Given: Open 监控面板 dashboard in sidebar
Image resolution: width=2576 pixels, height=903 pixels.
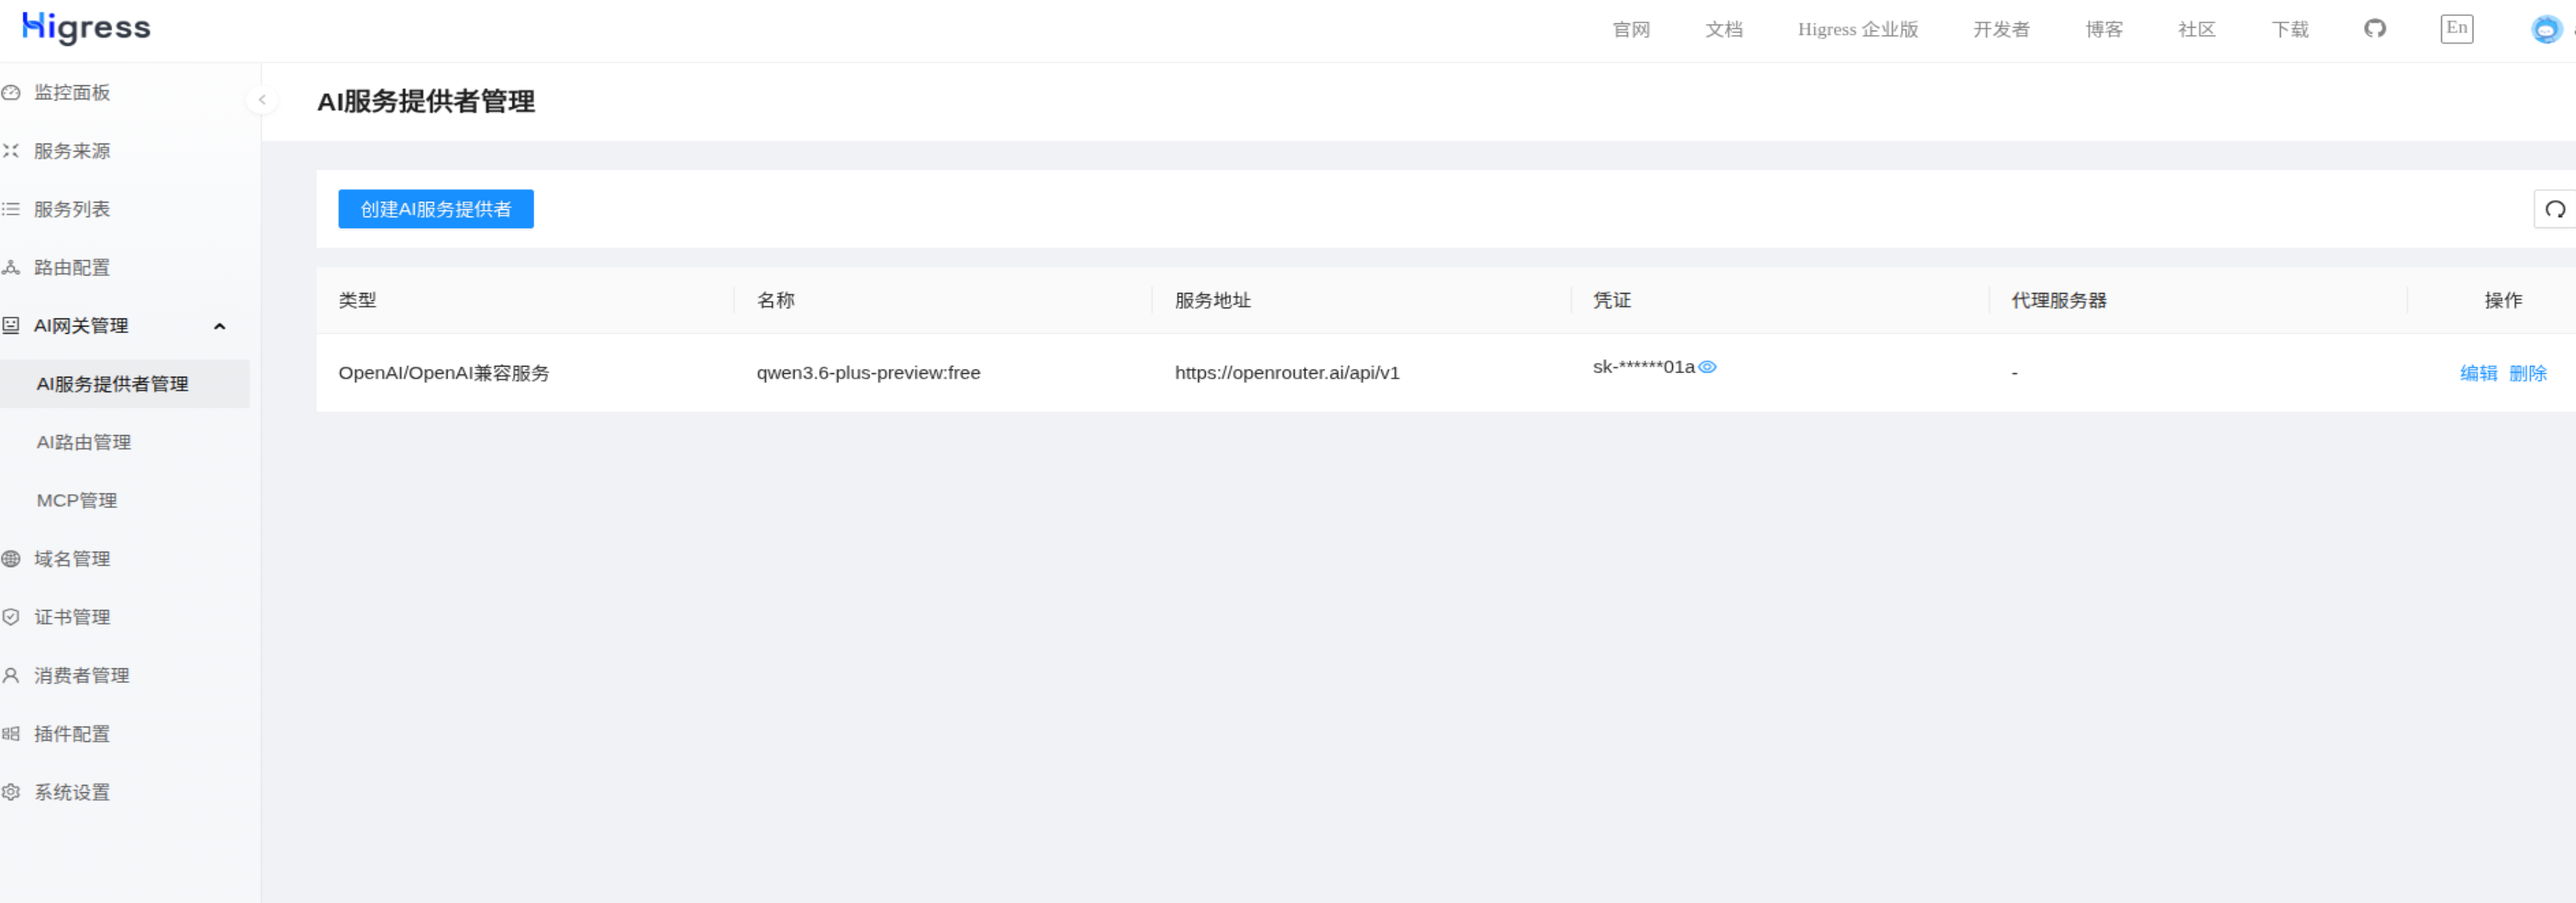Looking at the screenshot, I should [71, 92].
